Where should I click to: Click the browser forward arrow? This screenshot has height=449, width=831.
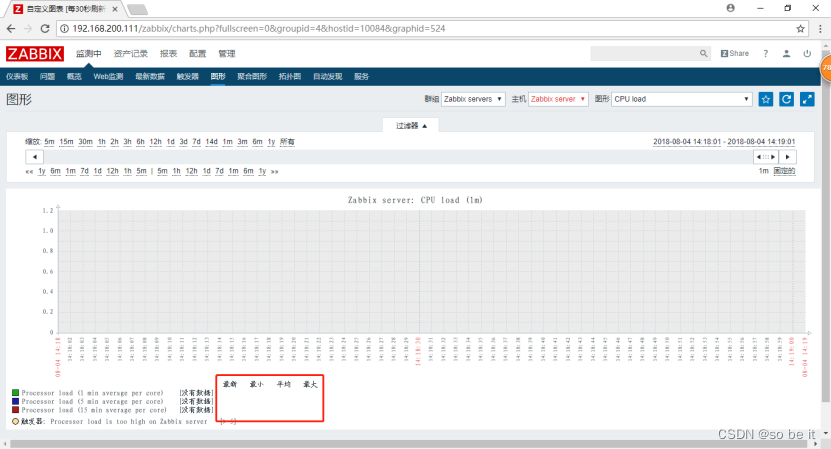(x=28, y=29)
